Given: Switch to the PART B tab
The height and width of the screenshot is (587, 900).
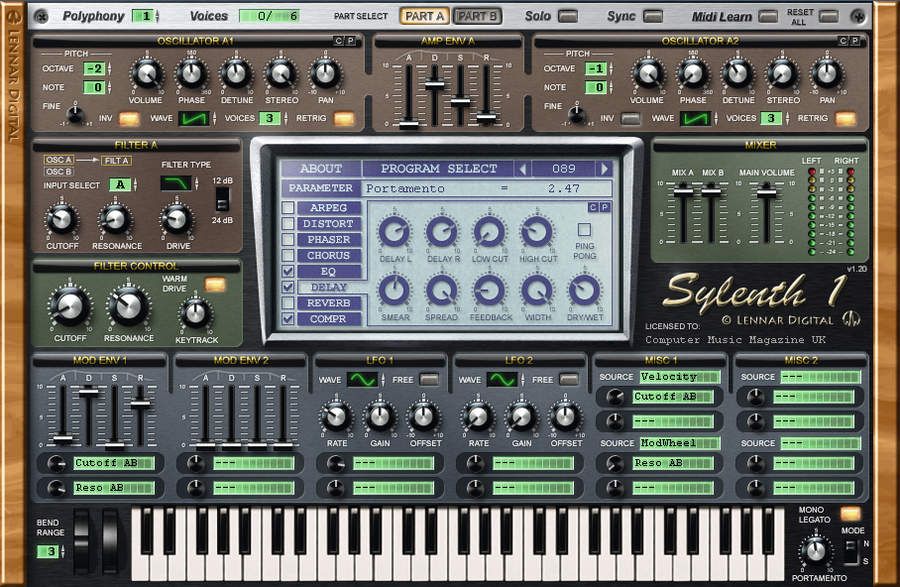Looking at the screenshot, I should [x=477, y=16].
